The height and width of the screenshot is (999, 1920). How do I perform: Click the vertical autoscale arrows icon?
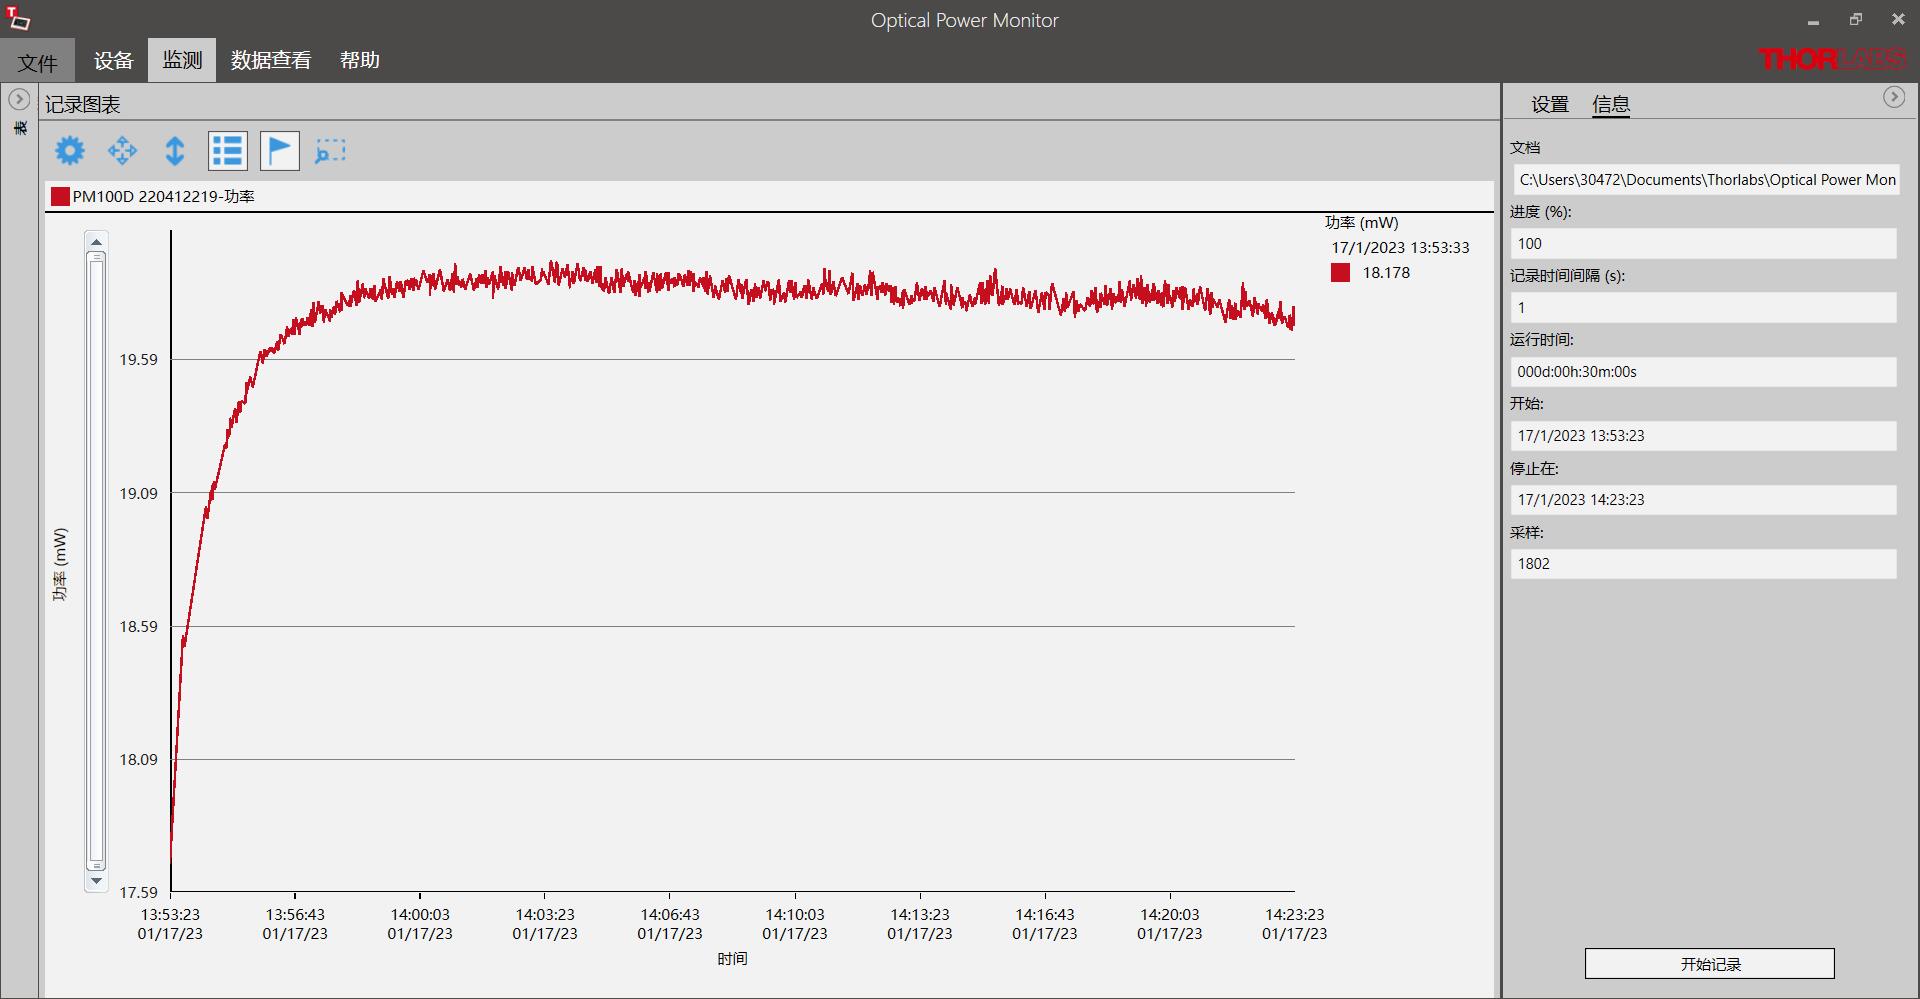175,151
